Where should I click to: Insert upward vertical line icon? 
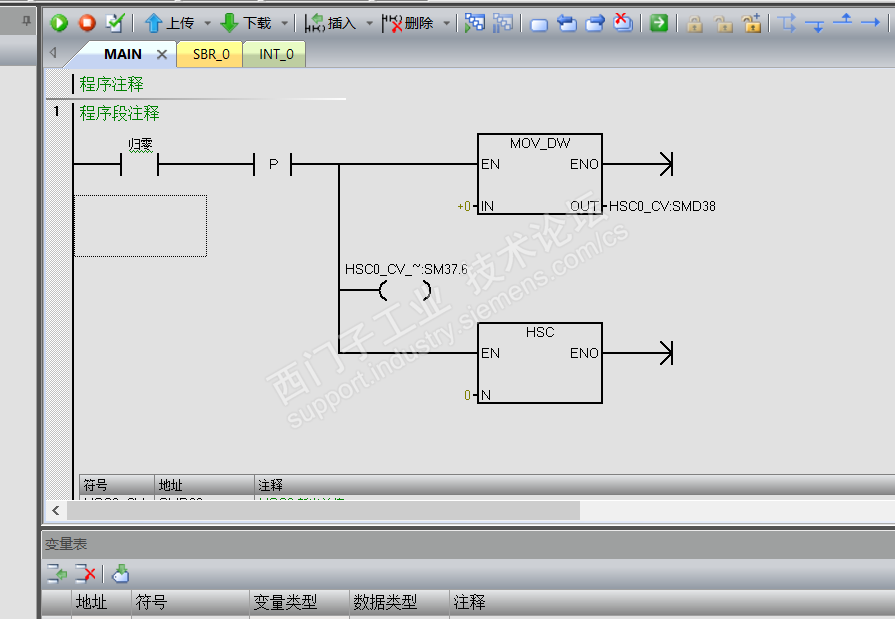click(x=842, y=20)
